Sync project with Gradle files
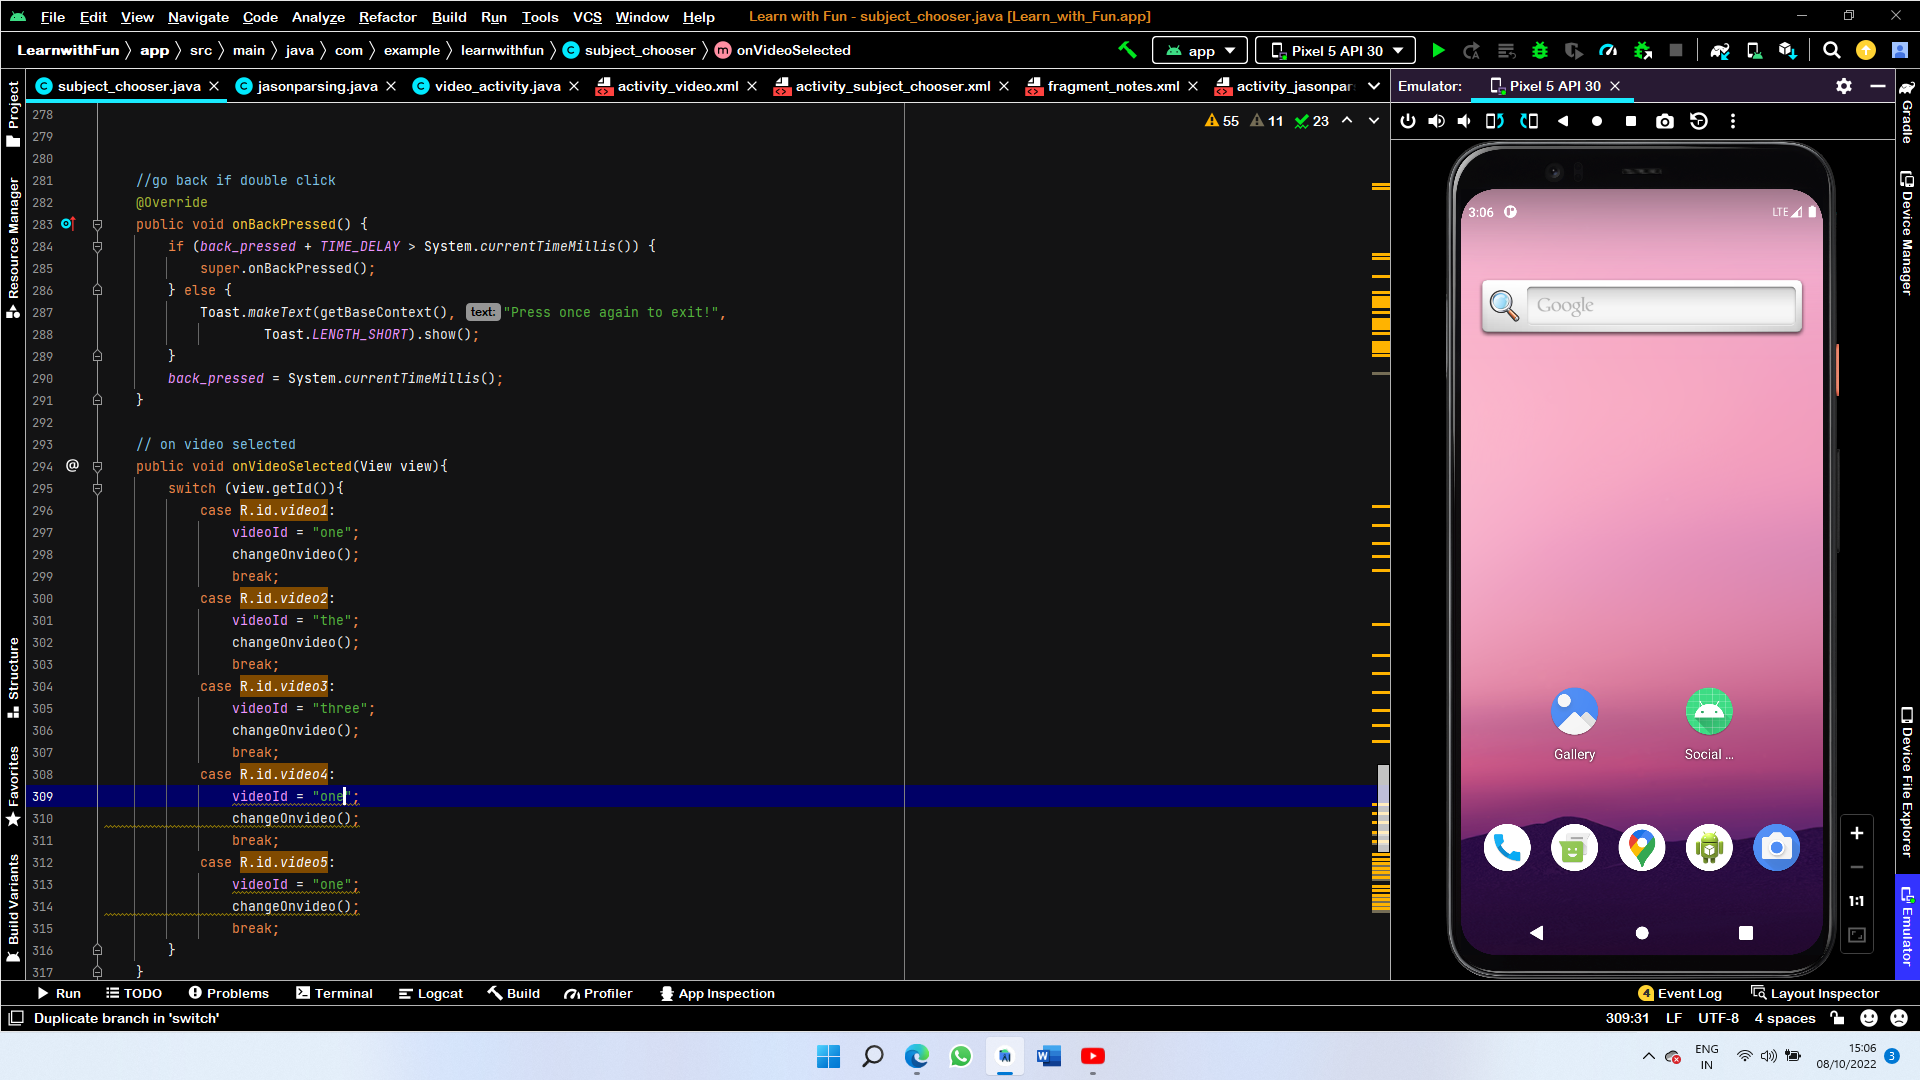This screenshot has width=1920, height=1080. [x=1720, y=50]
